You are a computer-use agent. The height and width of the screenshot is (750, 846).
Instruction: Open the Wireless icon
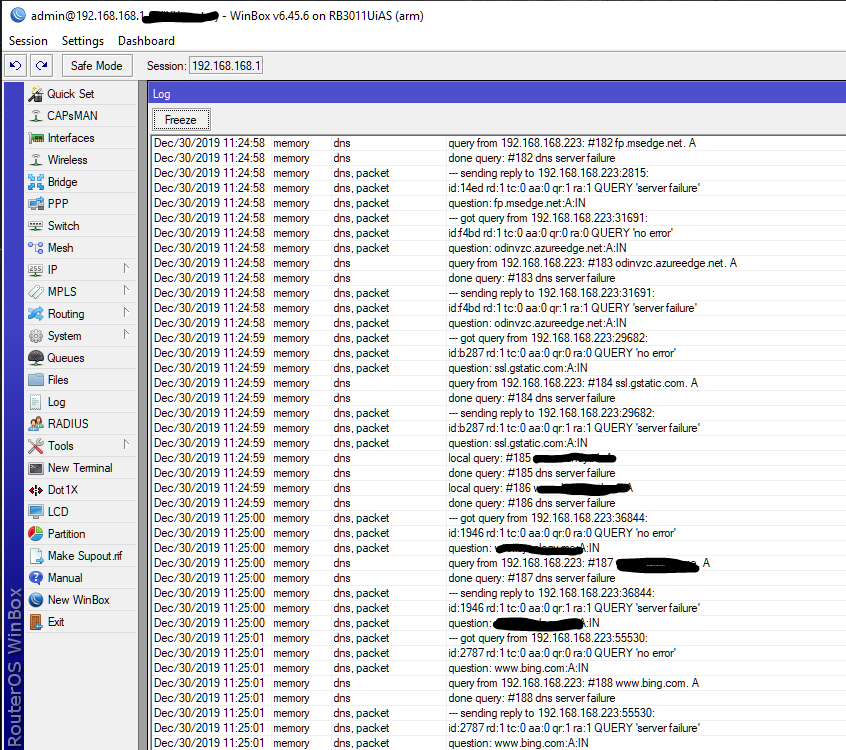[x=36, y=160]
